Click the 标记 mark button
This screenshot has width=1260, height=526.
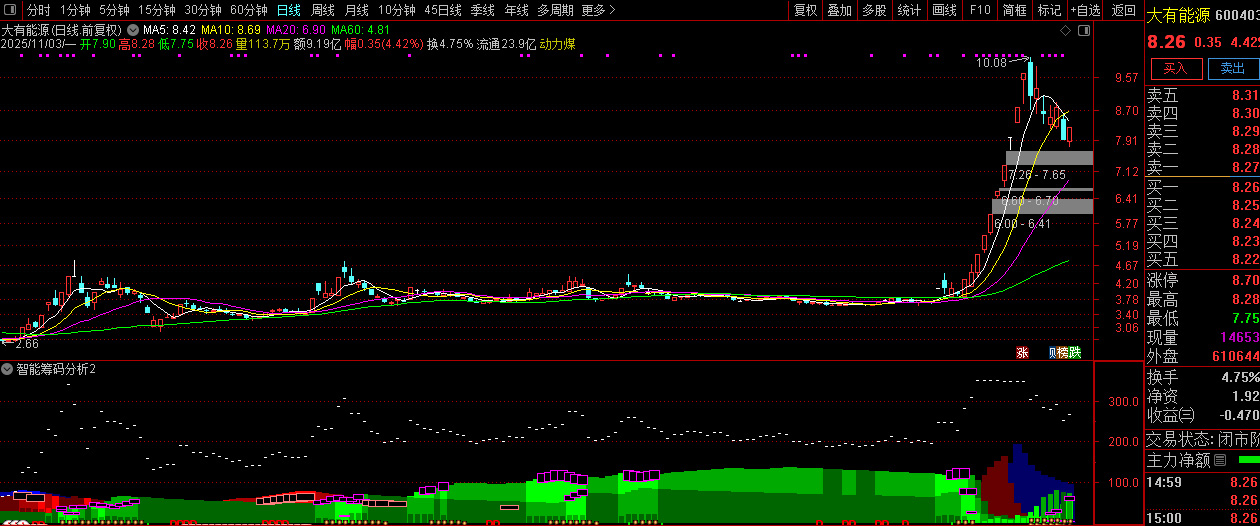(1049, 10)
